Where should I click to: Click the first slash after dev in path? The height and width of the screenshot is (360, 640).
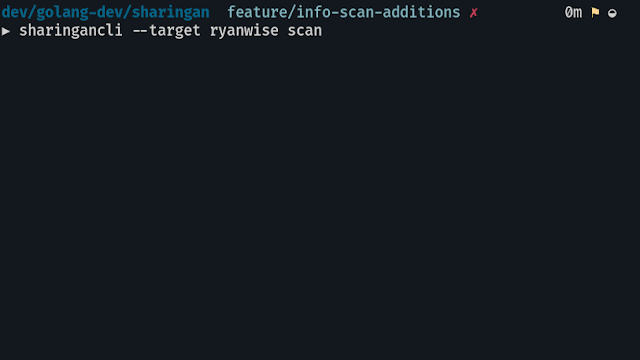click(x=32, y=13)
